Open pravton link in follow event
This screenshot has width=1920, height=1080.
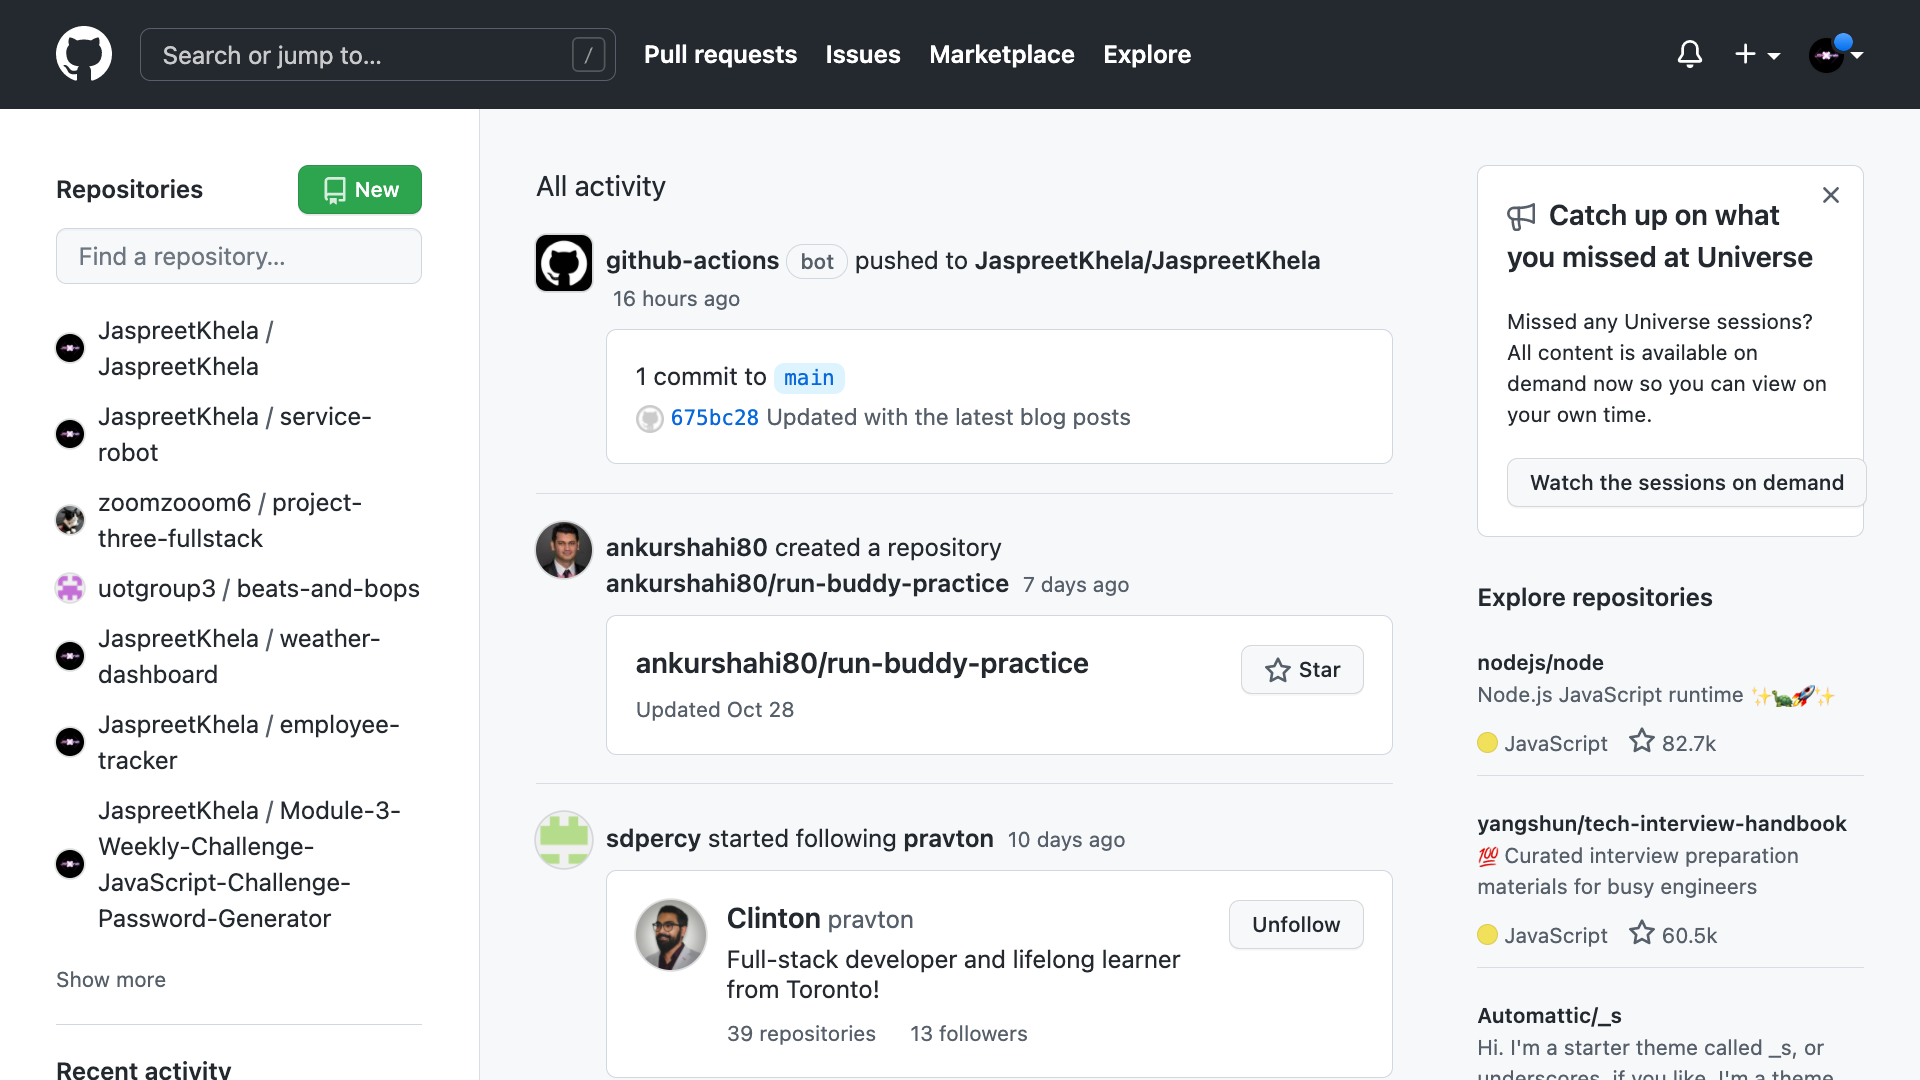[x=948, y=839]
